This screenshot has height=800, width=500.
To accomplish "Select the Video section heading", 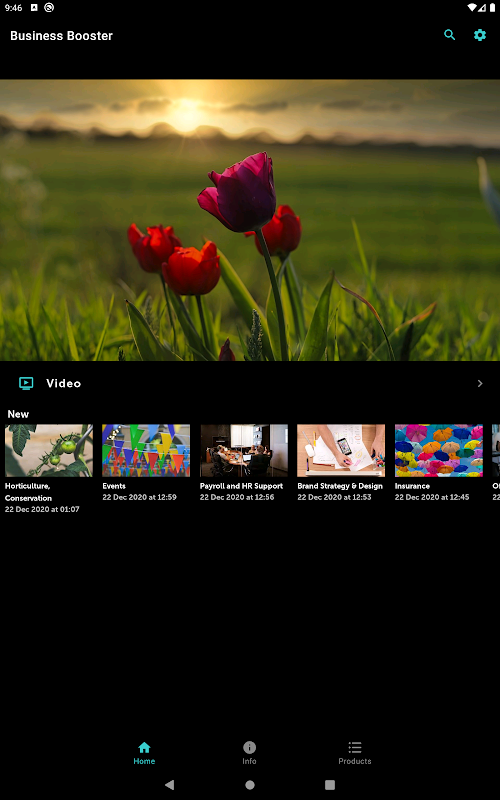I will pyautogui.click(x=63, y=383).
